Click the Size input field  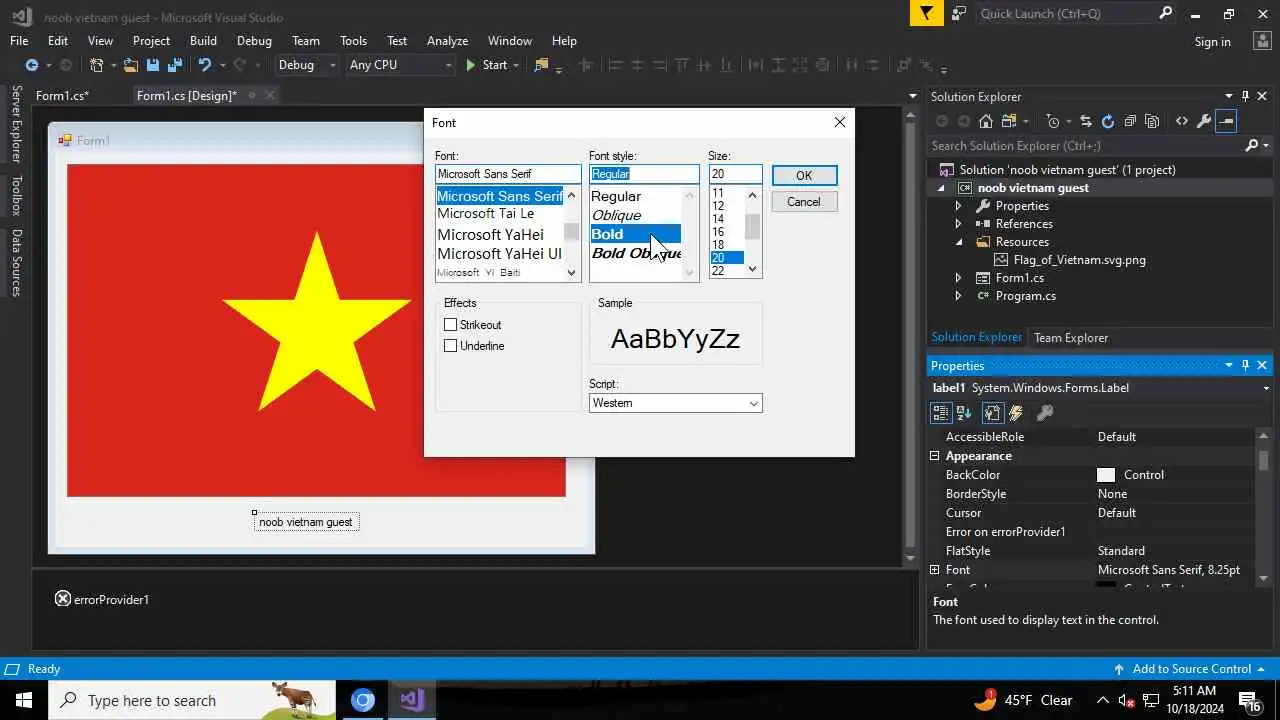(x=736, y=174)
